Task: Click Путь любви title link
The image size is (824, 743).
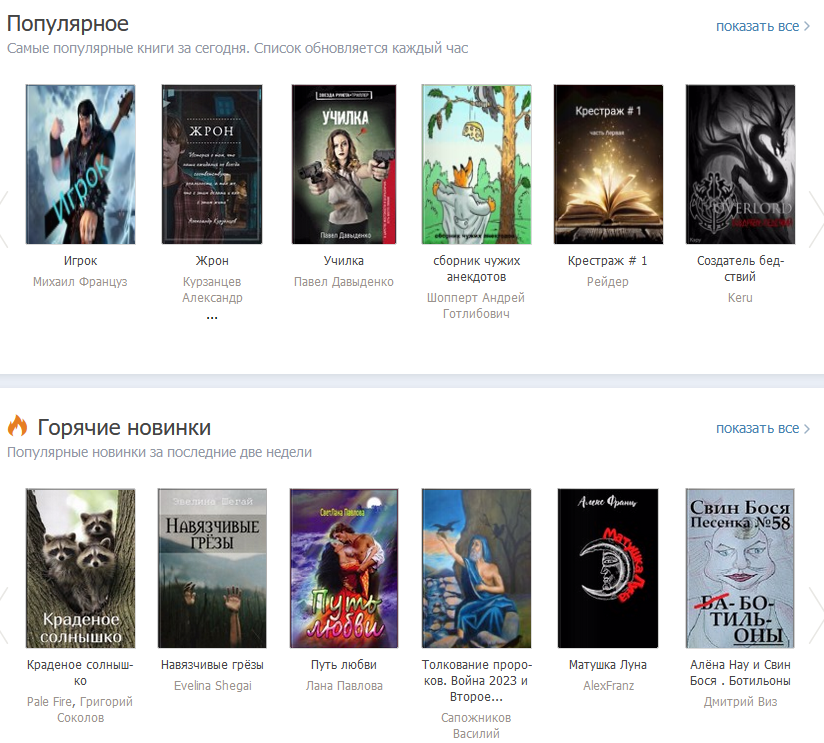Action: [344, 665]
